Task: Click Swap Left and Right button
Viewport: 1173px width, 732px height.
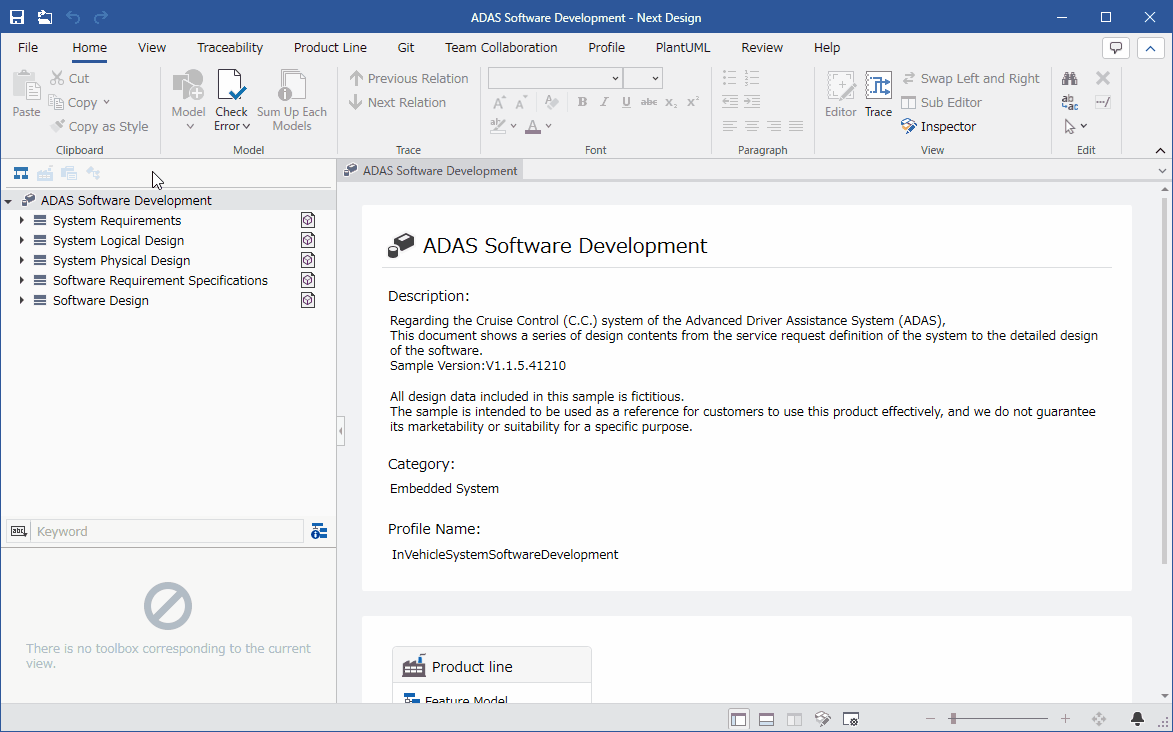Action: pyautogui.click(x=970, y=79)
